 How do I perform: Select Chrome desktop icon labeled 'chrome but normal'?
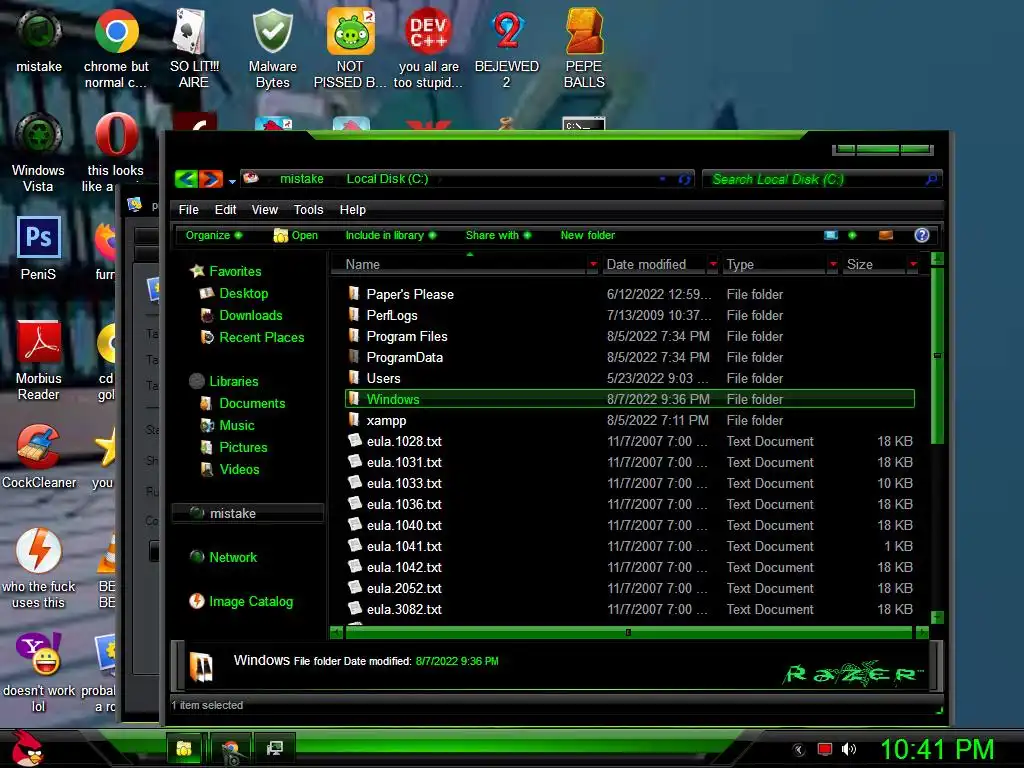pos(116,47)
